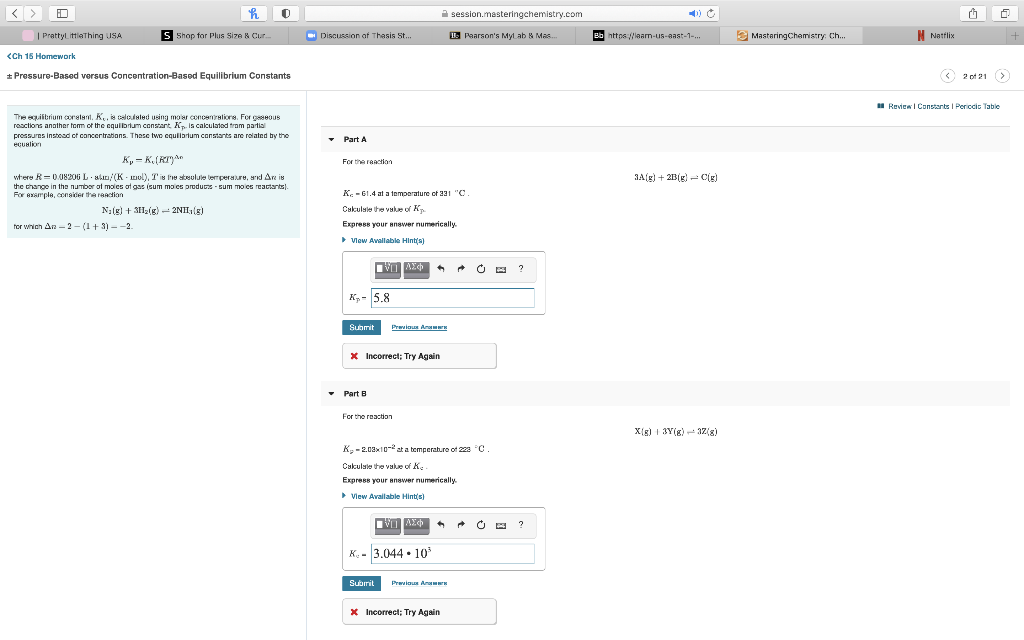Open Safari's tab overview icon

1007,14
